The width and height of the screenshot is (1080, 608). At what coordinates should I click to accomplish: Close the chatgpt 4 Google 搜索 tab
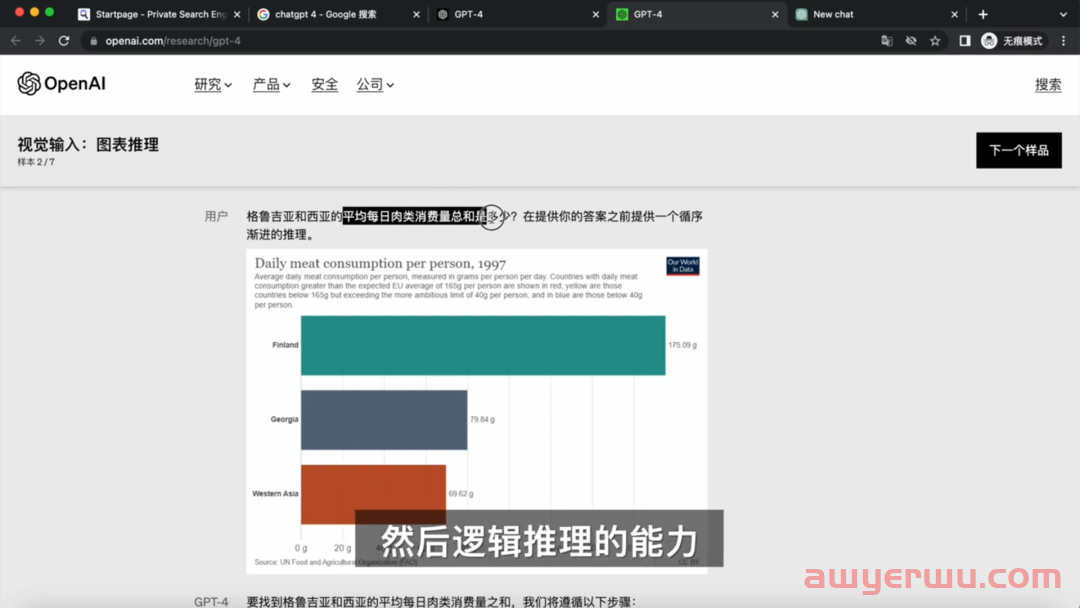tap(416, 14)
